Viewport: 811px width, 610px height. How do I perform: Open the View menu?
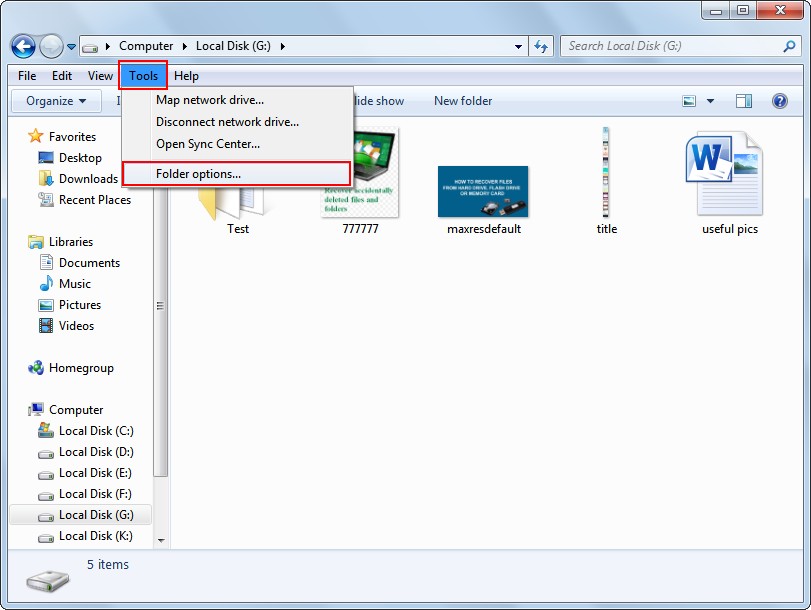100,75
